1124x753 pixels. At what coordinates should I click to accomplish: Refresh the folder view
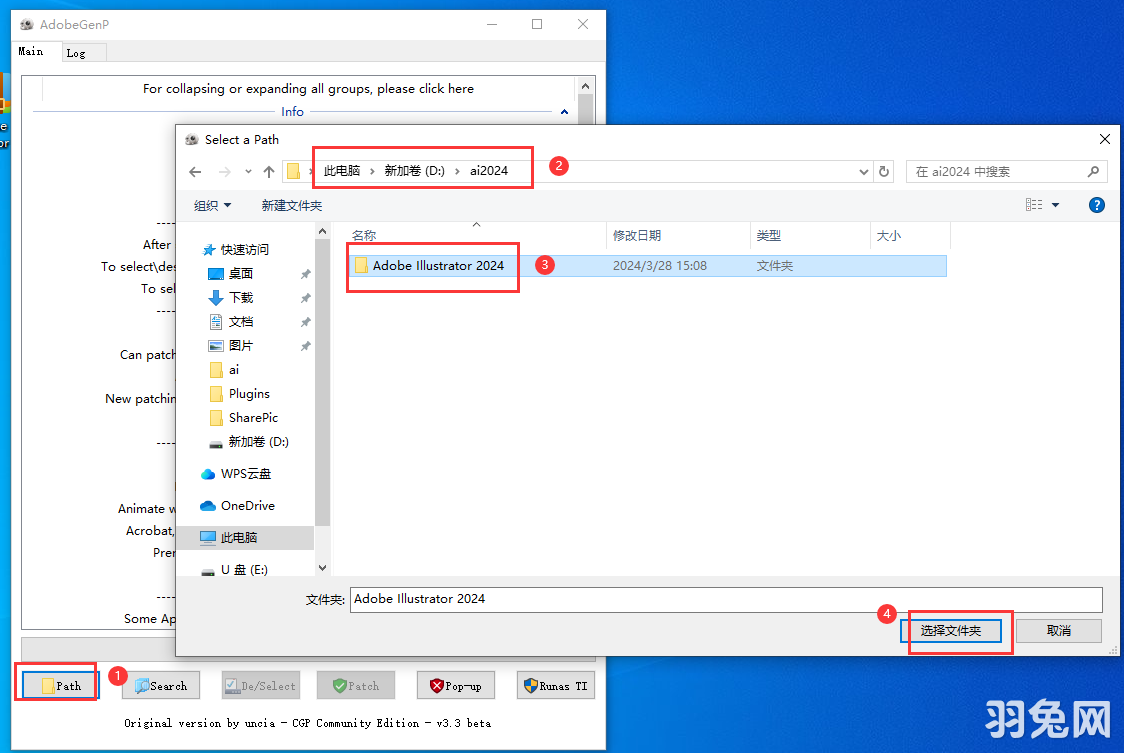click(884, 171)
